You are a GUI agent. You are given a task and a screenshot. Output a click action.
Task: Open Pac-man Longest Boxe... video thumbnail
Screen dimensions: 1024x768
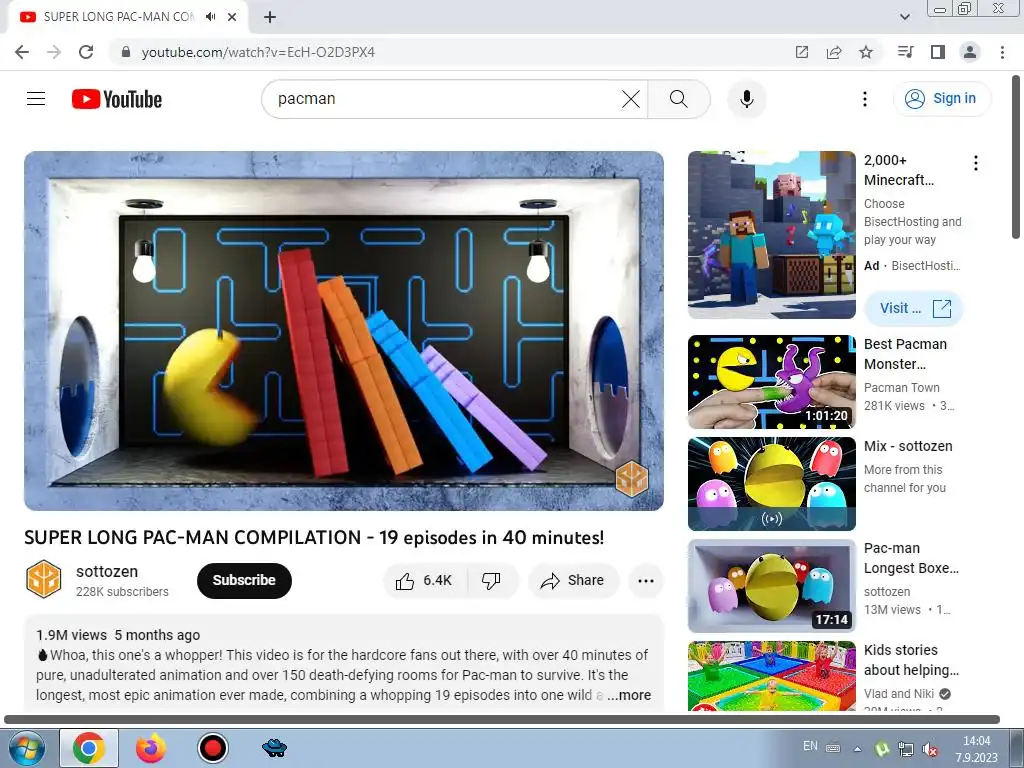[x=771, y=586]
